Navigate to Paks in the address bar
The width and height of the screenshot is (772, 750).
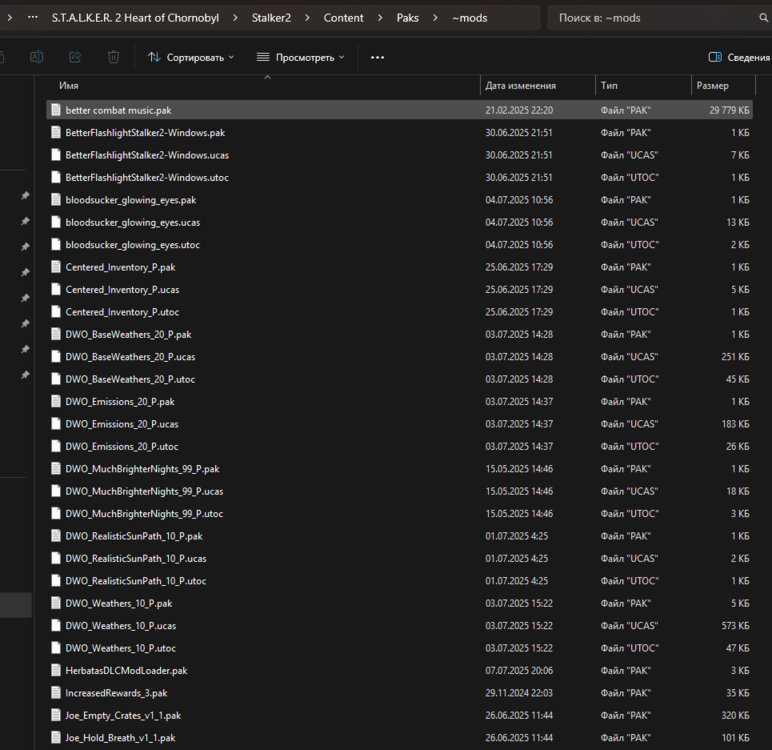click(407, 18)
